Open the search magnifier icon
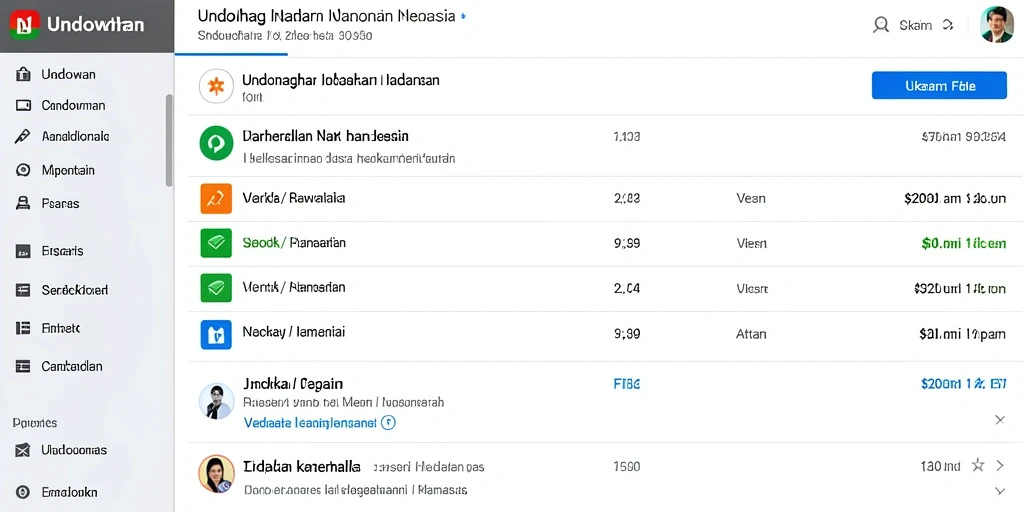The width and height of the screenshot is (1024, 512). (x=881, y=25)
